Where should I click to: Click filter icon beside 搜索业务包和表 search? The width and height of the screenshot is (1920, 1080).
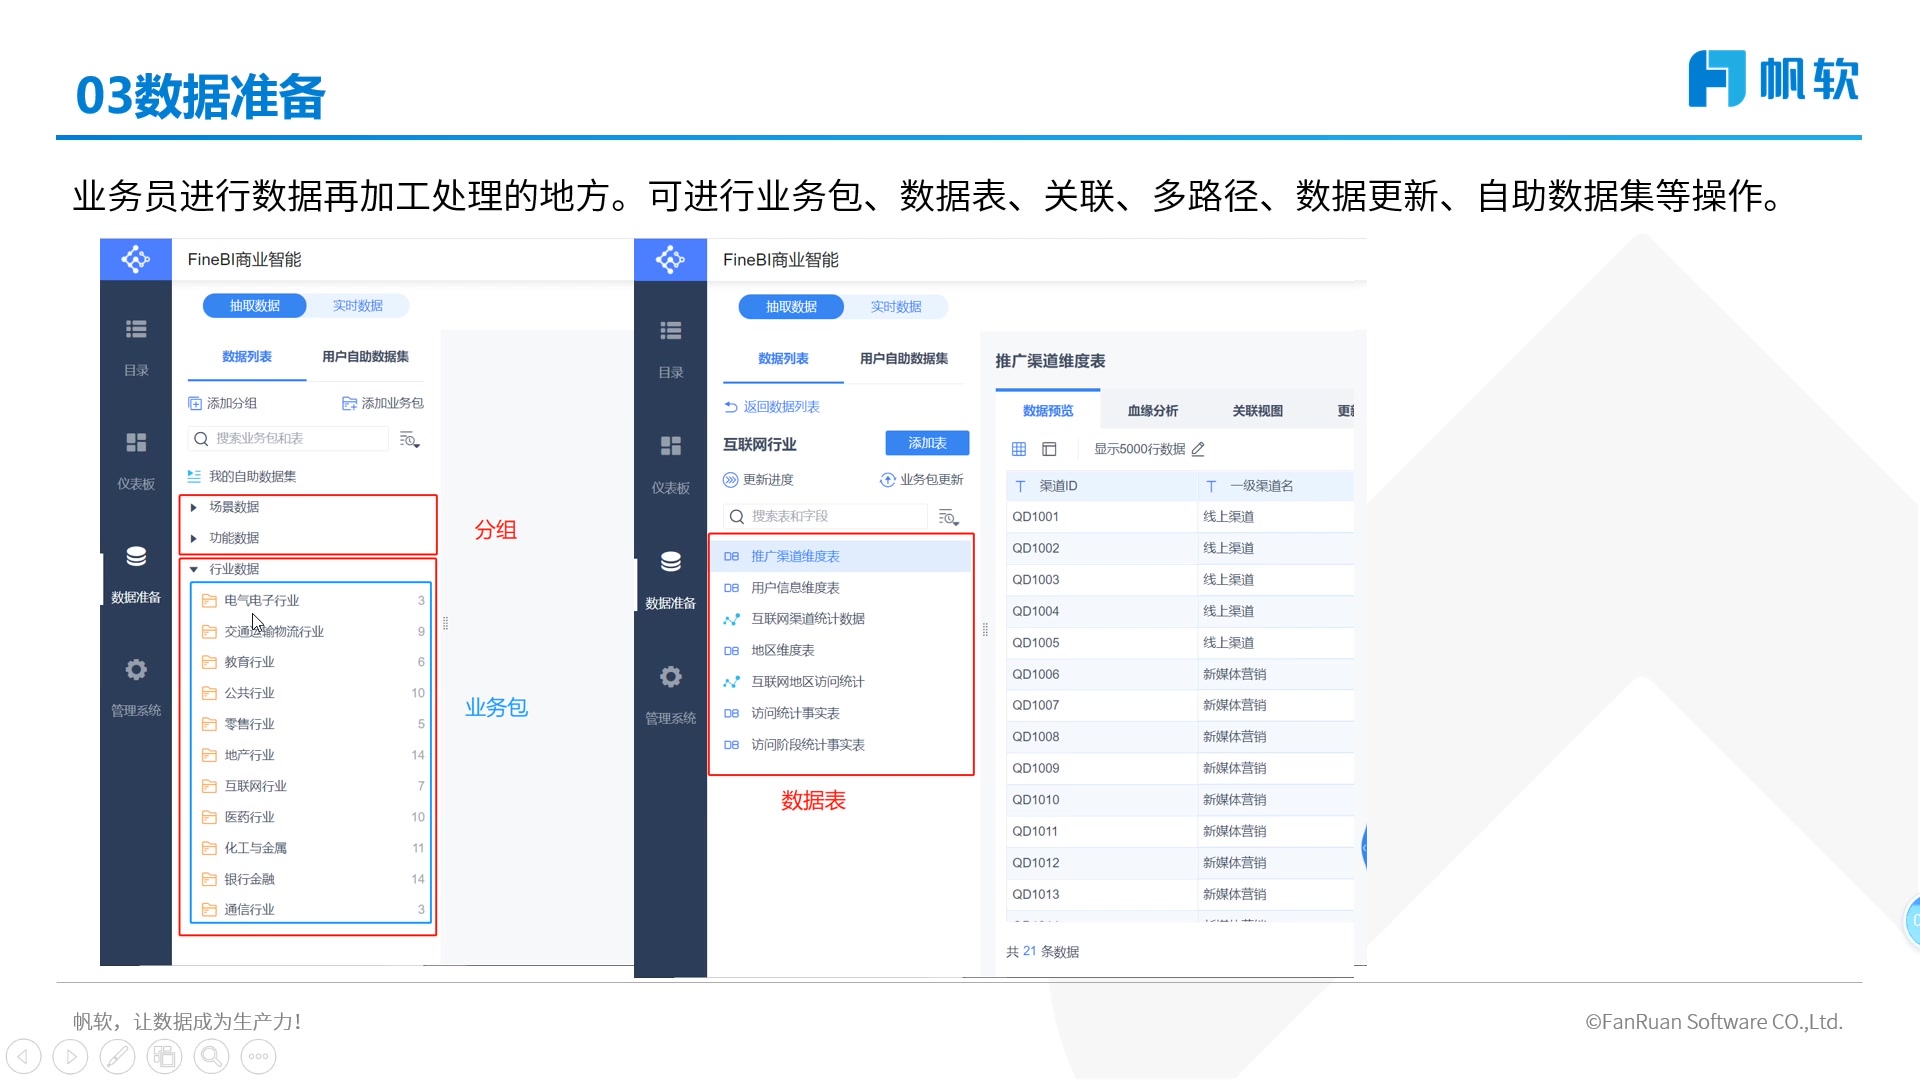click(409, 439)
